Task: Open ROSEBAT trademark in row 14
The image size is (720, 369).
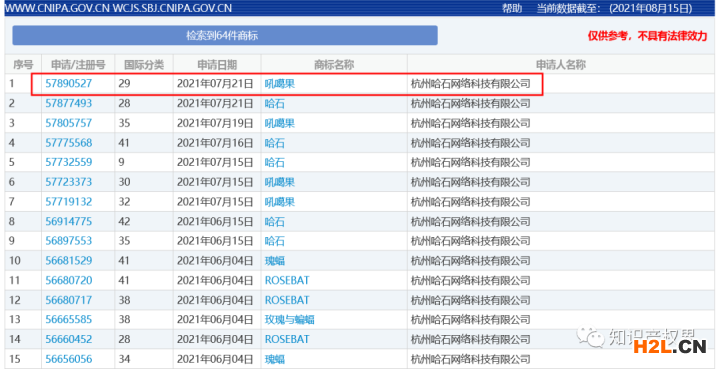Action: (x=287, y=339)
